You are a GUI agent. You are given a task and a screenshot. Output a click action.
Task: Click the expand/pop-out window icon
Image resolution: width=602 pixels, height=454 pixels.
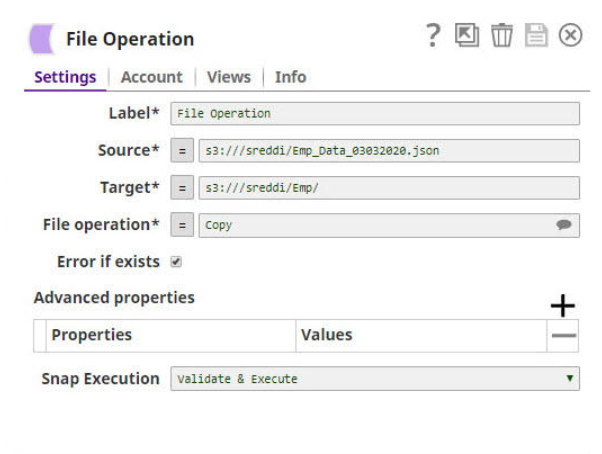[x=467, y=36]
